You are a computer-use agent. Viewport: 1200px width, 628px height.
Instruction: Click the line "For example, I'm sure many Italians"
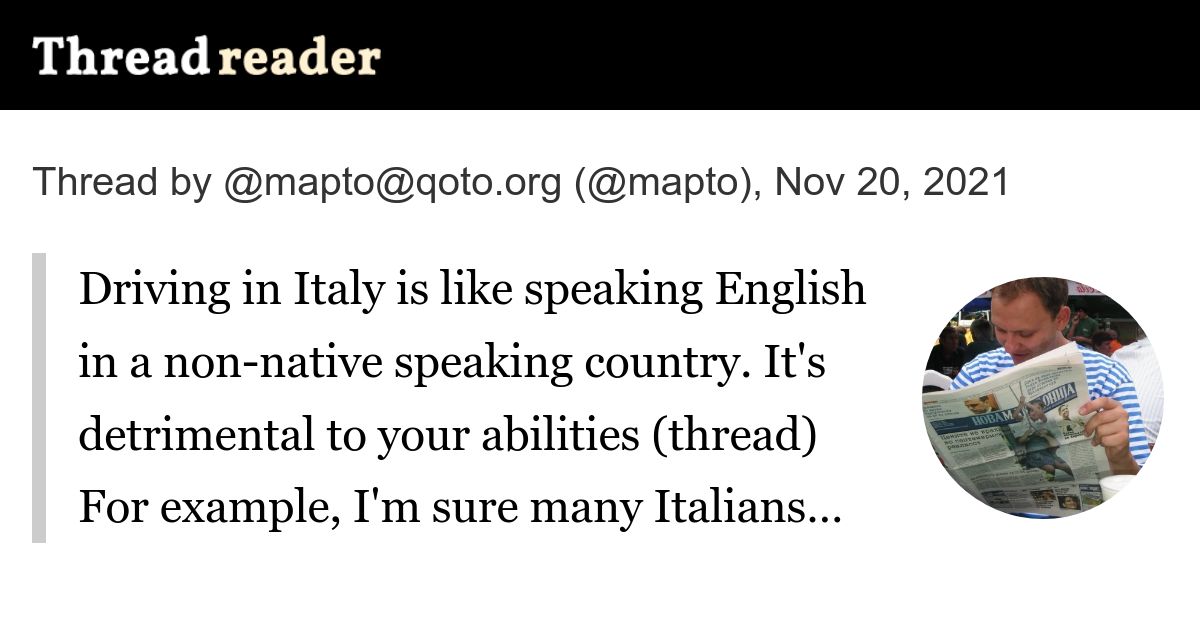coord(445,511)
